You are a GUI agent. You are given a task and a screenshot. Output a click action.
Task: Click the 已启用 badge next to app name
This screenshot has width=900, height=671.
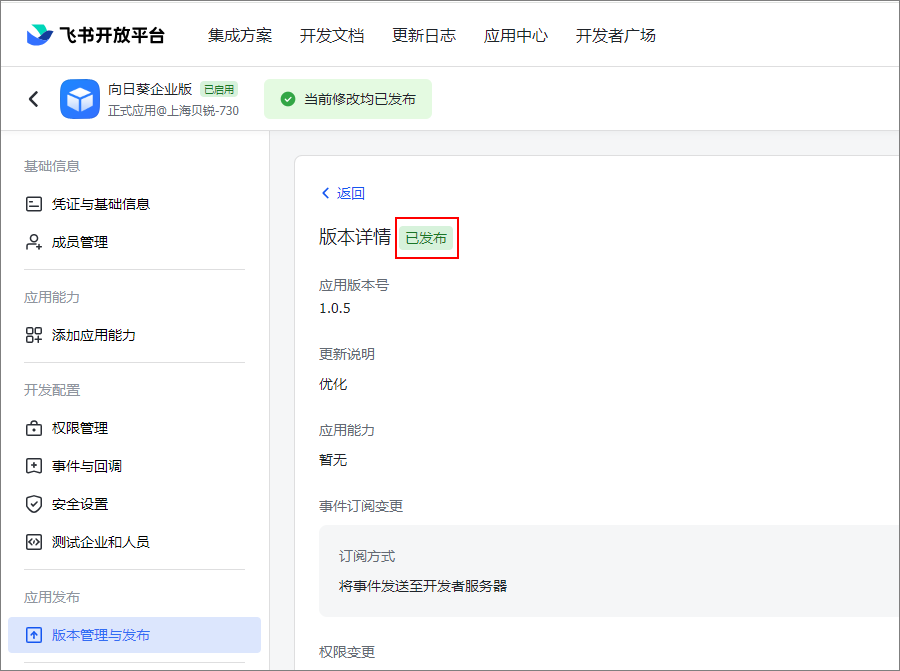(x=219, y=90)
